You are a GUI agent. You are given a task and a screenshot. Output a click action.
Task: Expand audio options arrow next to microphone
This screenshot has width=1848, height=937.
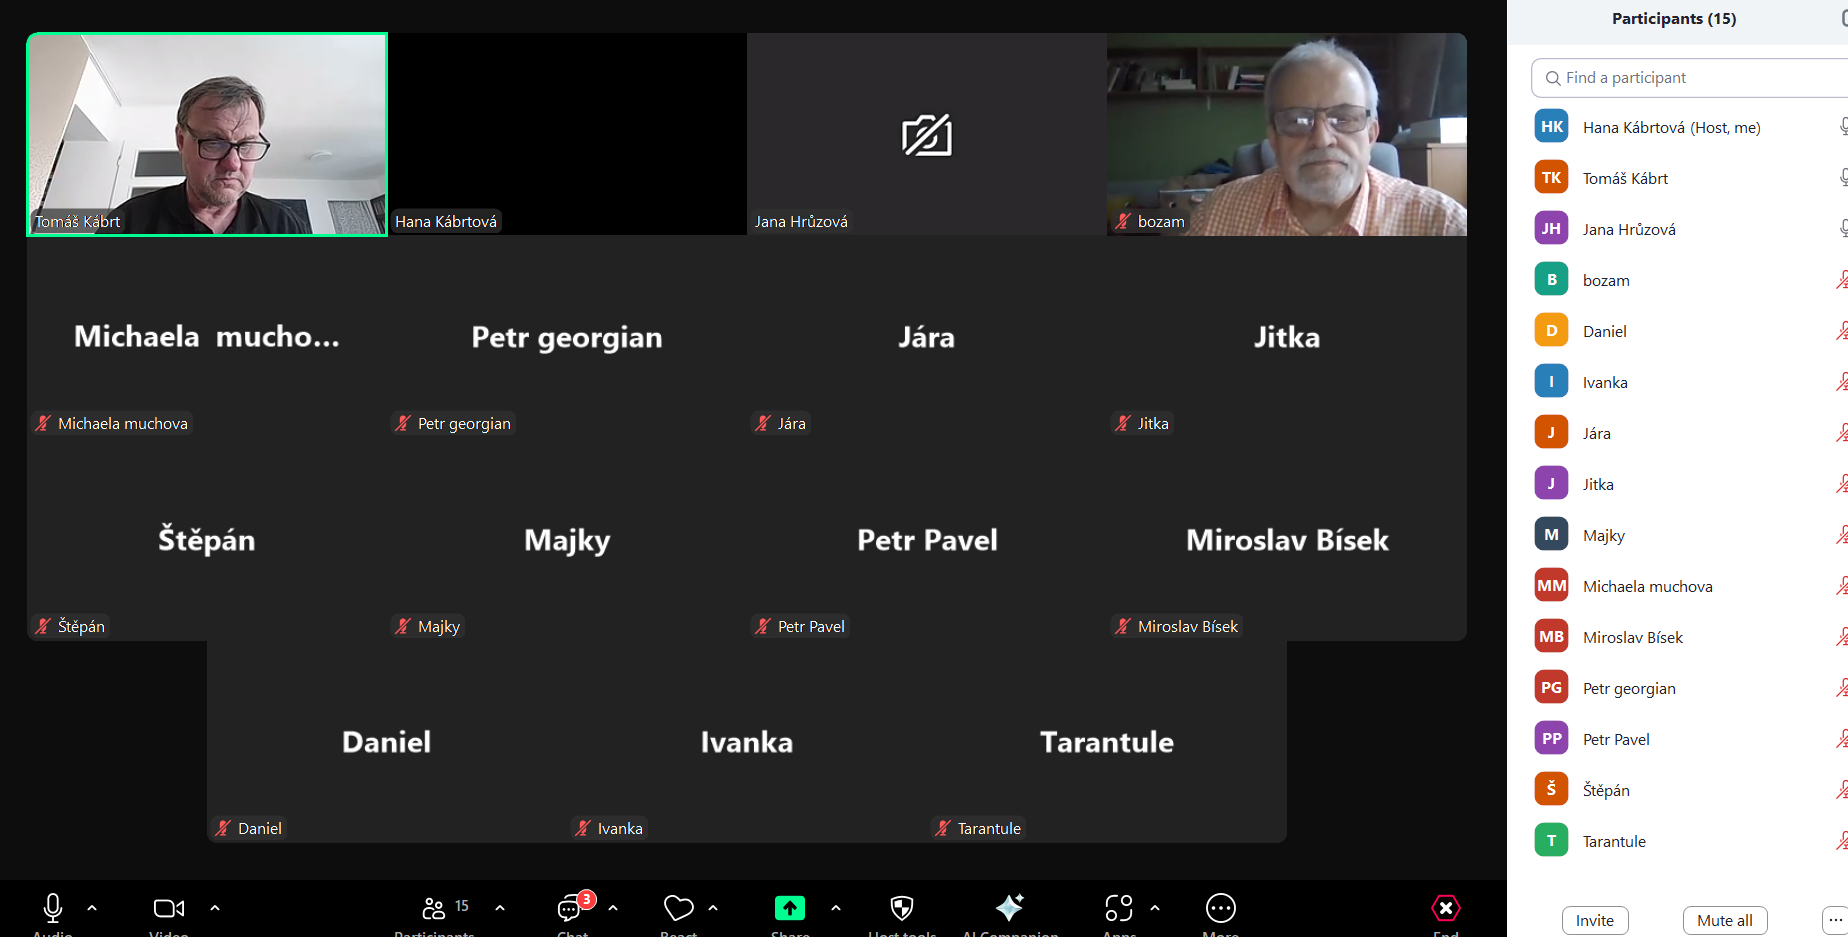[92, 908]
